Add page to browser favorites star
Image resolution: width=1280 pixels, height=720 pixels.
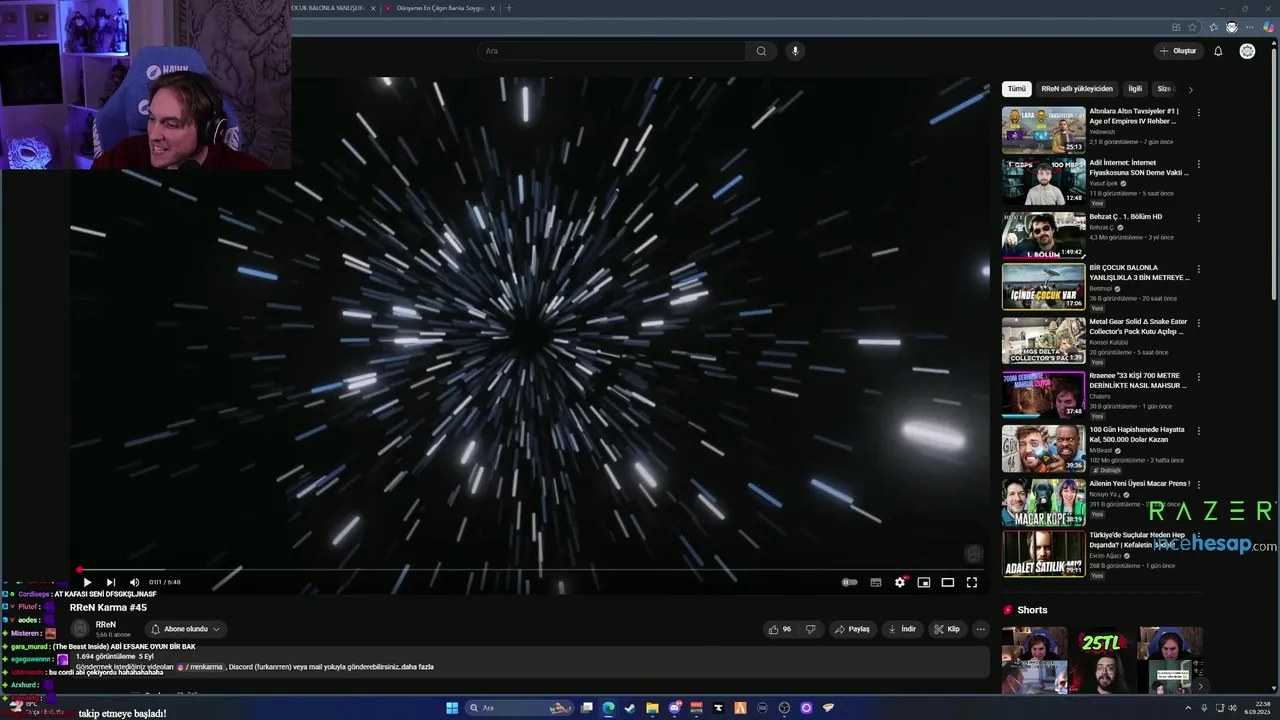(1192, 27)
